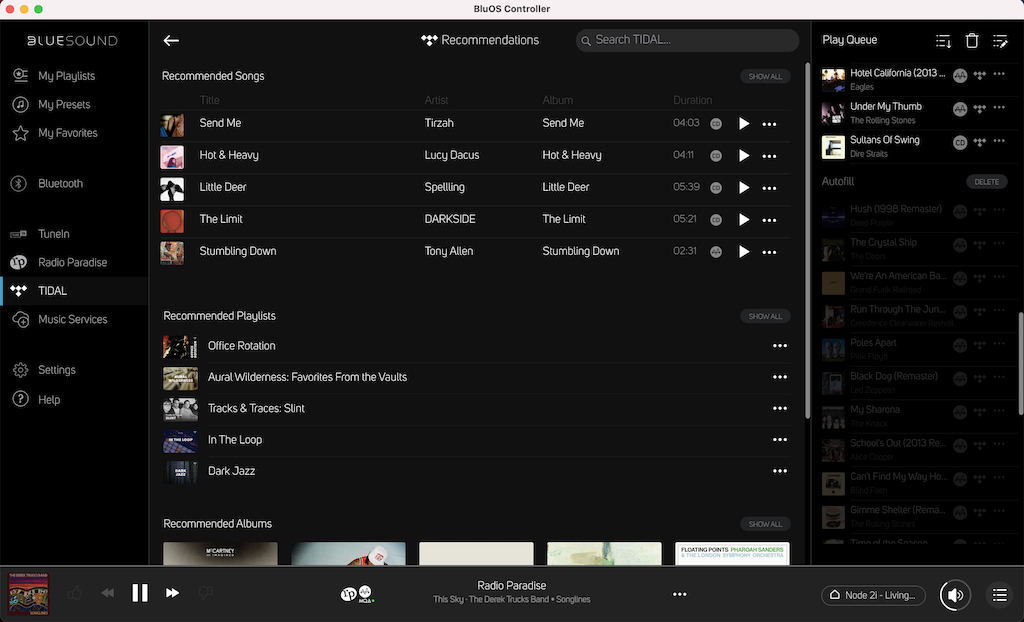
Task: Play The Limit by DARKSIDE
Action: coord(743,220)
